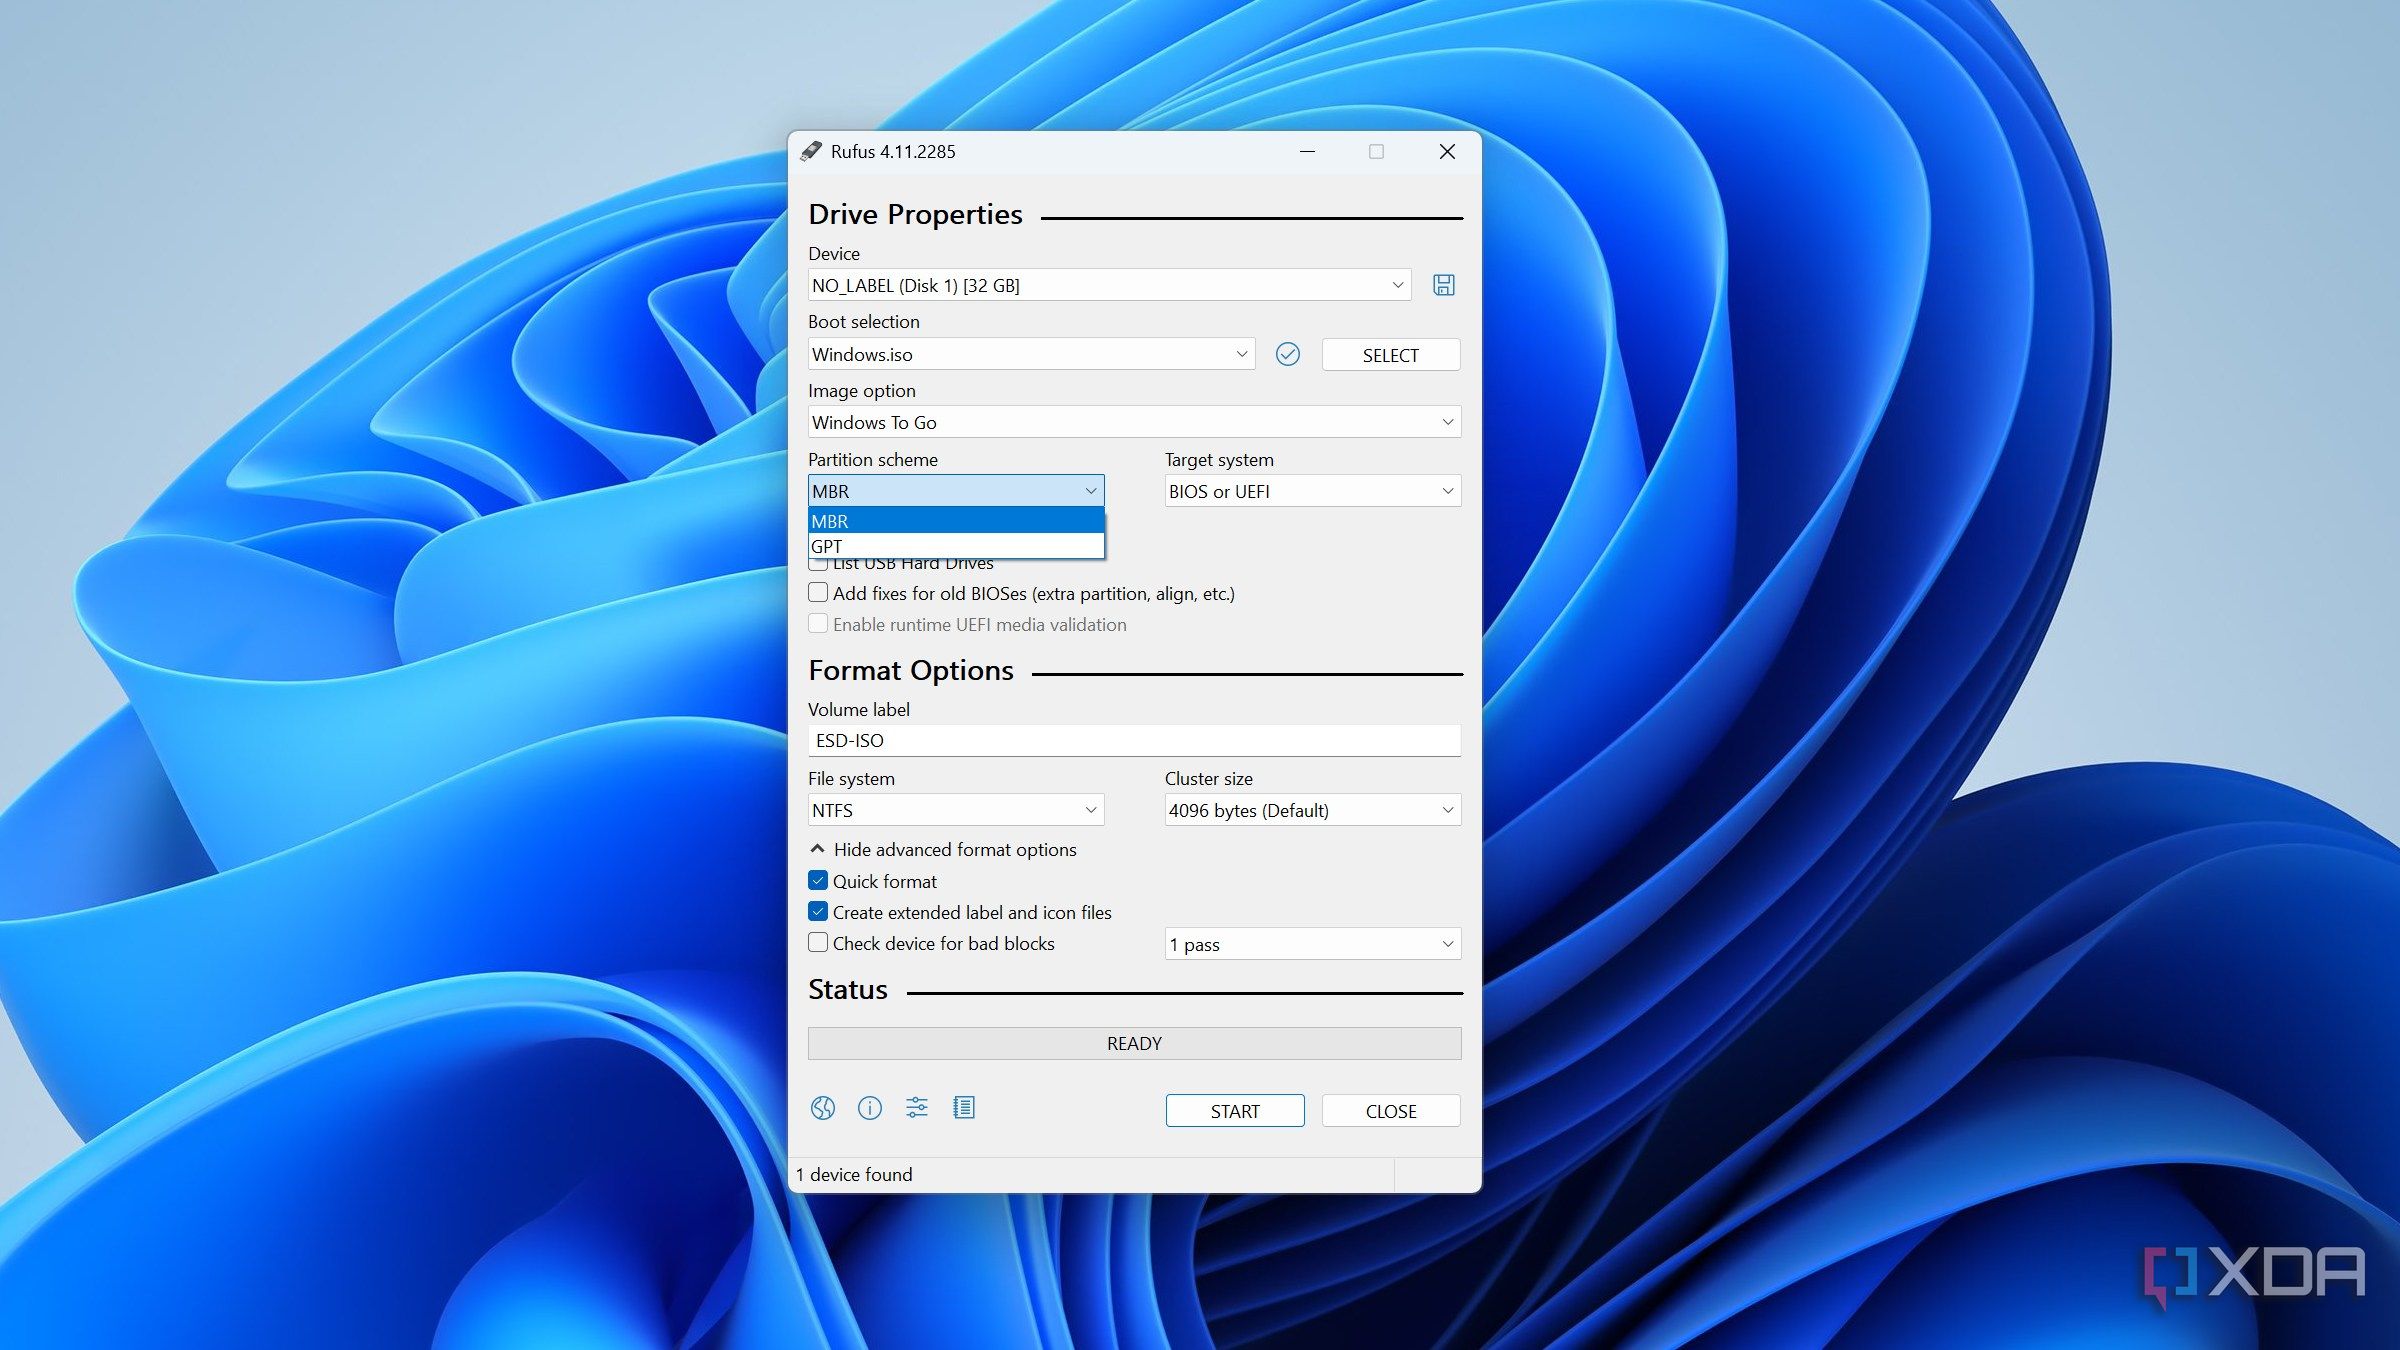Click the checksum checkmark icon beside Windows.iso

click(1288, 354)
